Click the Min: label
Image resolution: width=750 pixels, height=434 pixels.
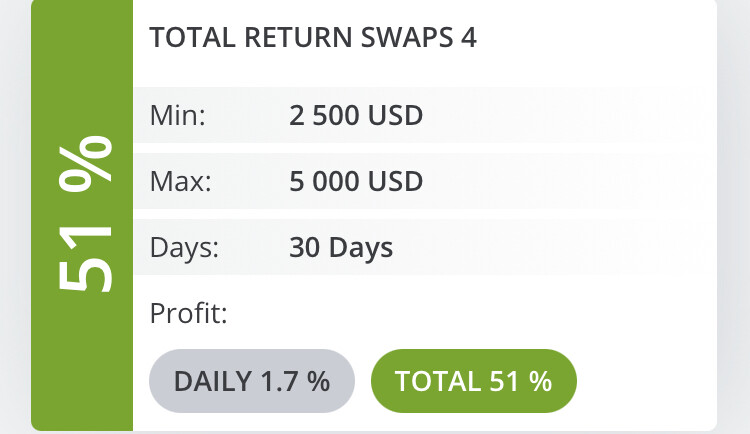177,115
